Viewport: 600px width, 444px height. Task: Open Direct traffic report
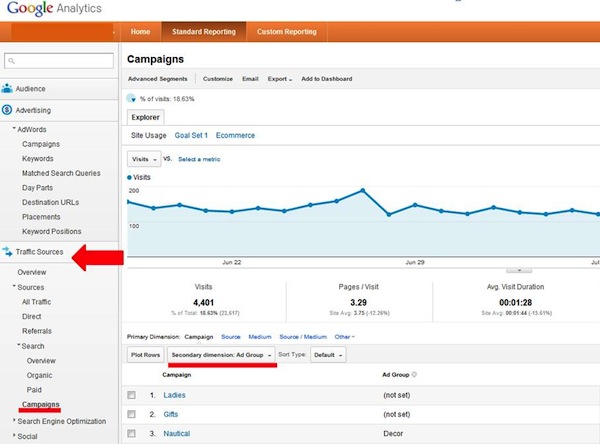coord(31,316)
